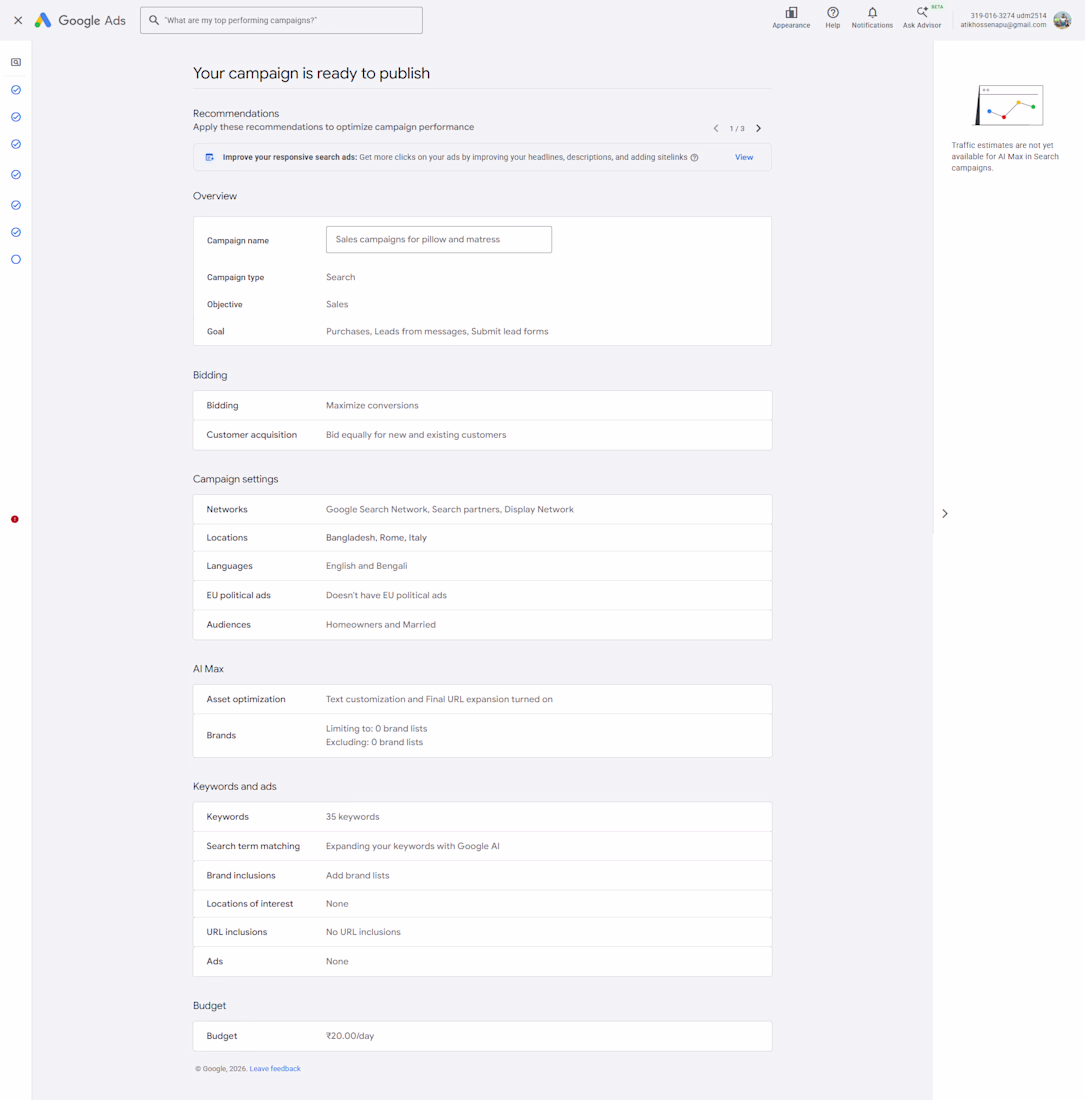Close the campaign creation with the X icon
Viewport: 1085px width, 1100px height.
[x=18, y=20]
